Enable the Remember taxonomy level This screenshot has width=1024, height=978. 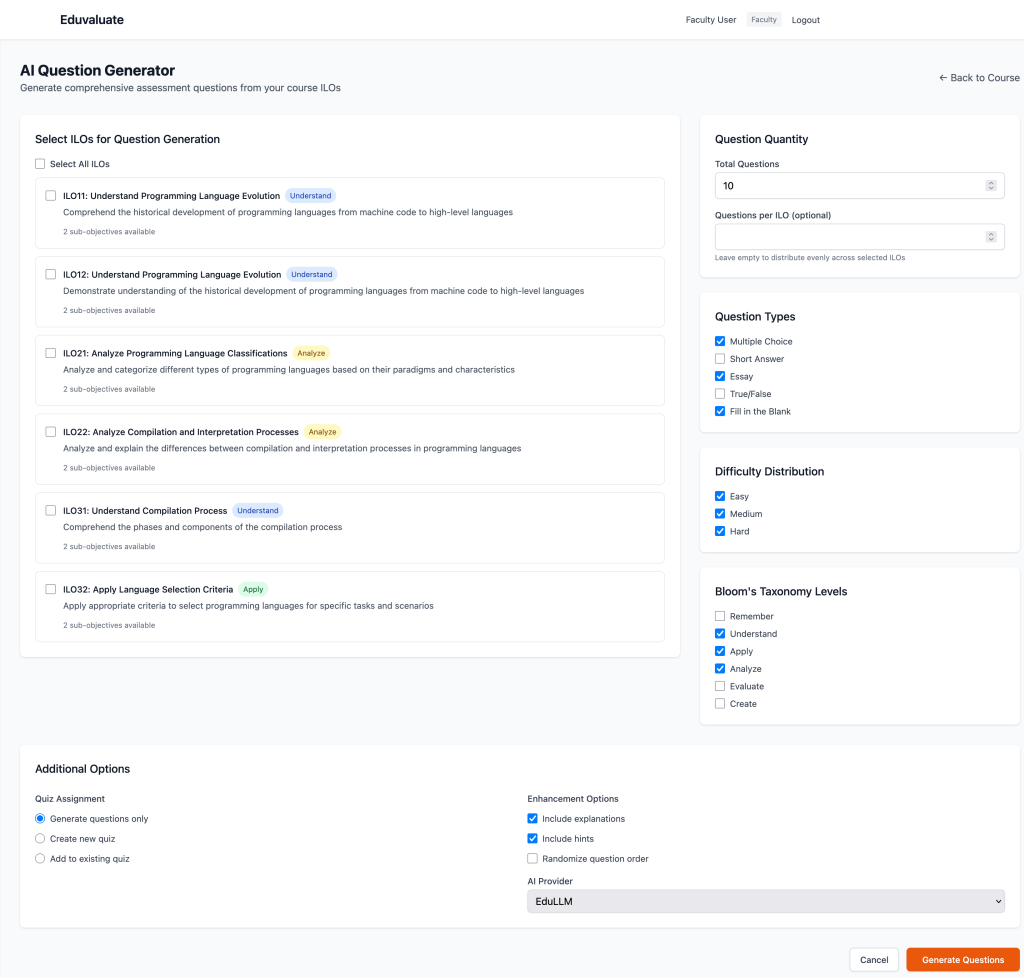720,616
